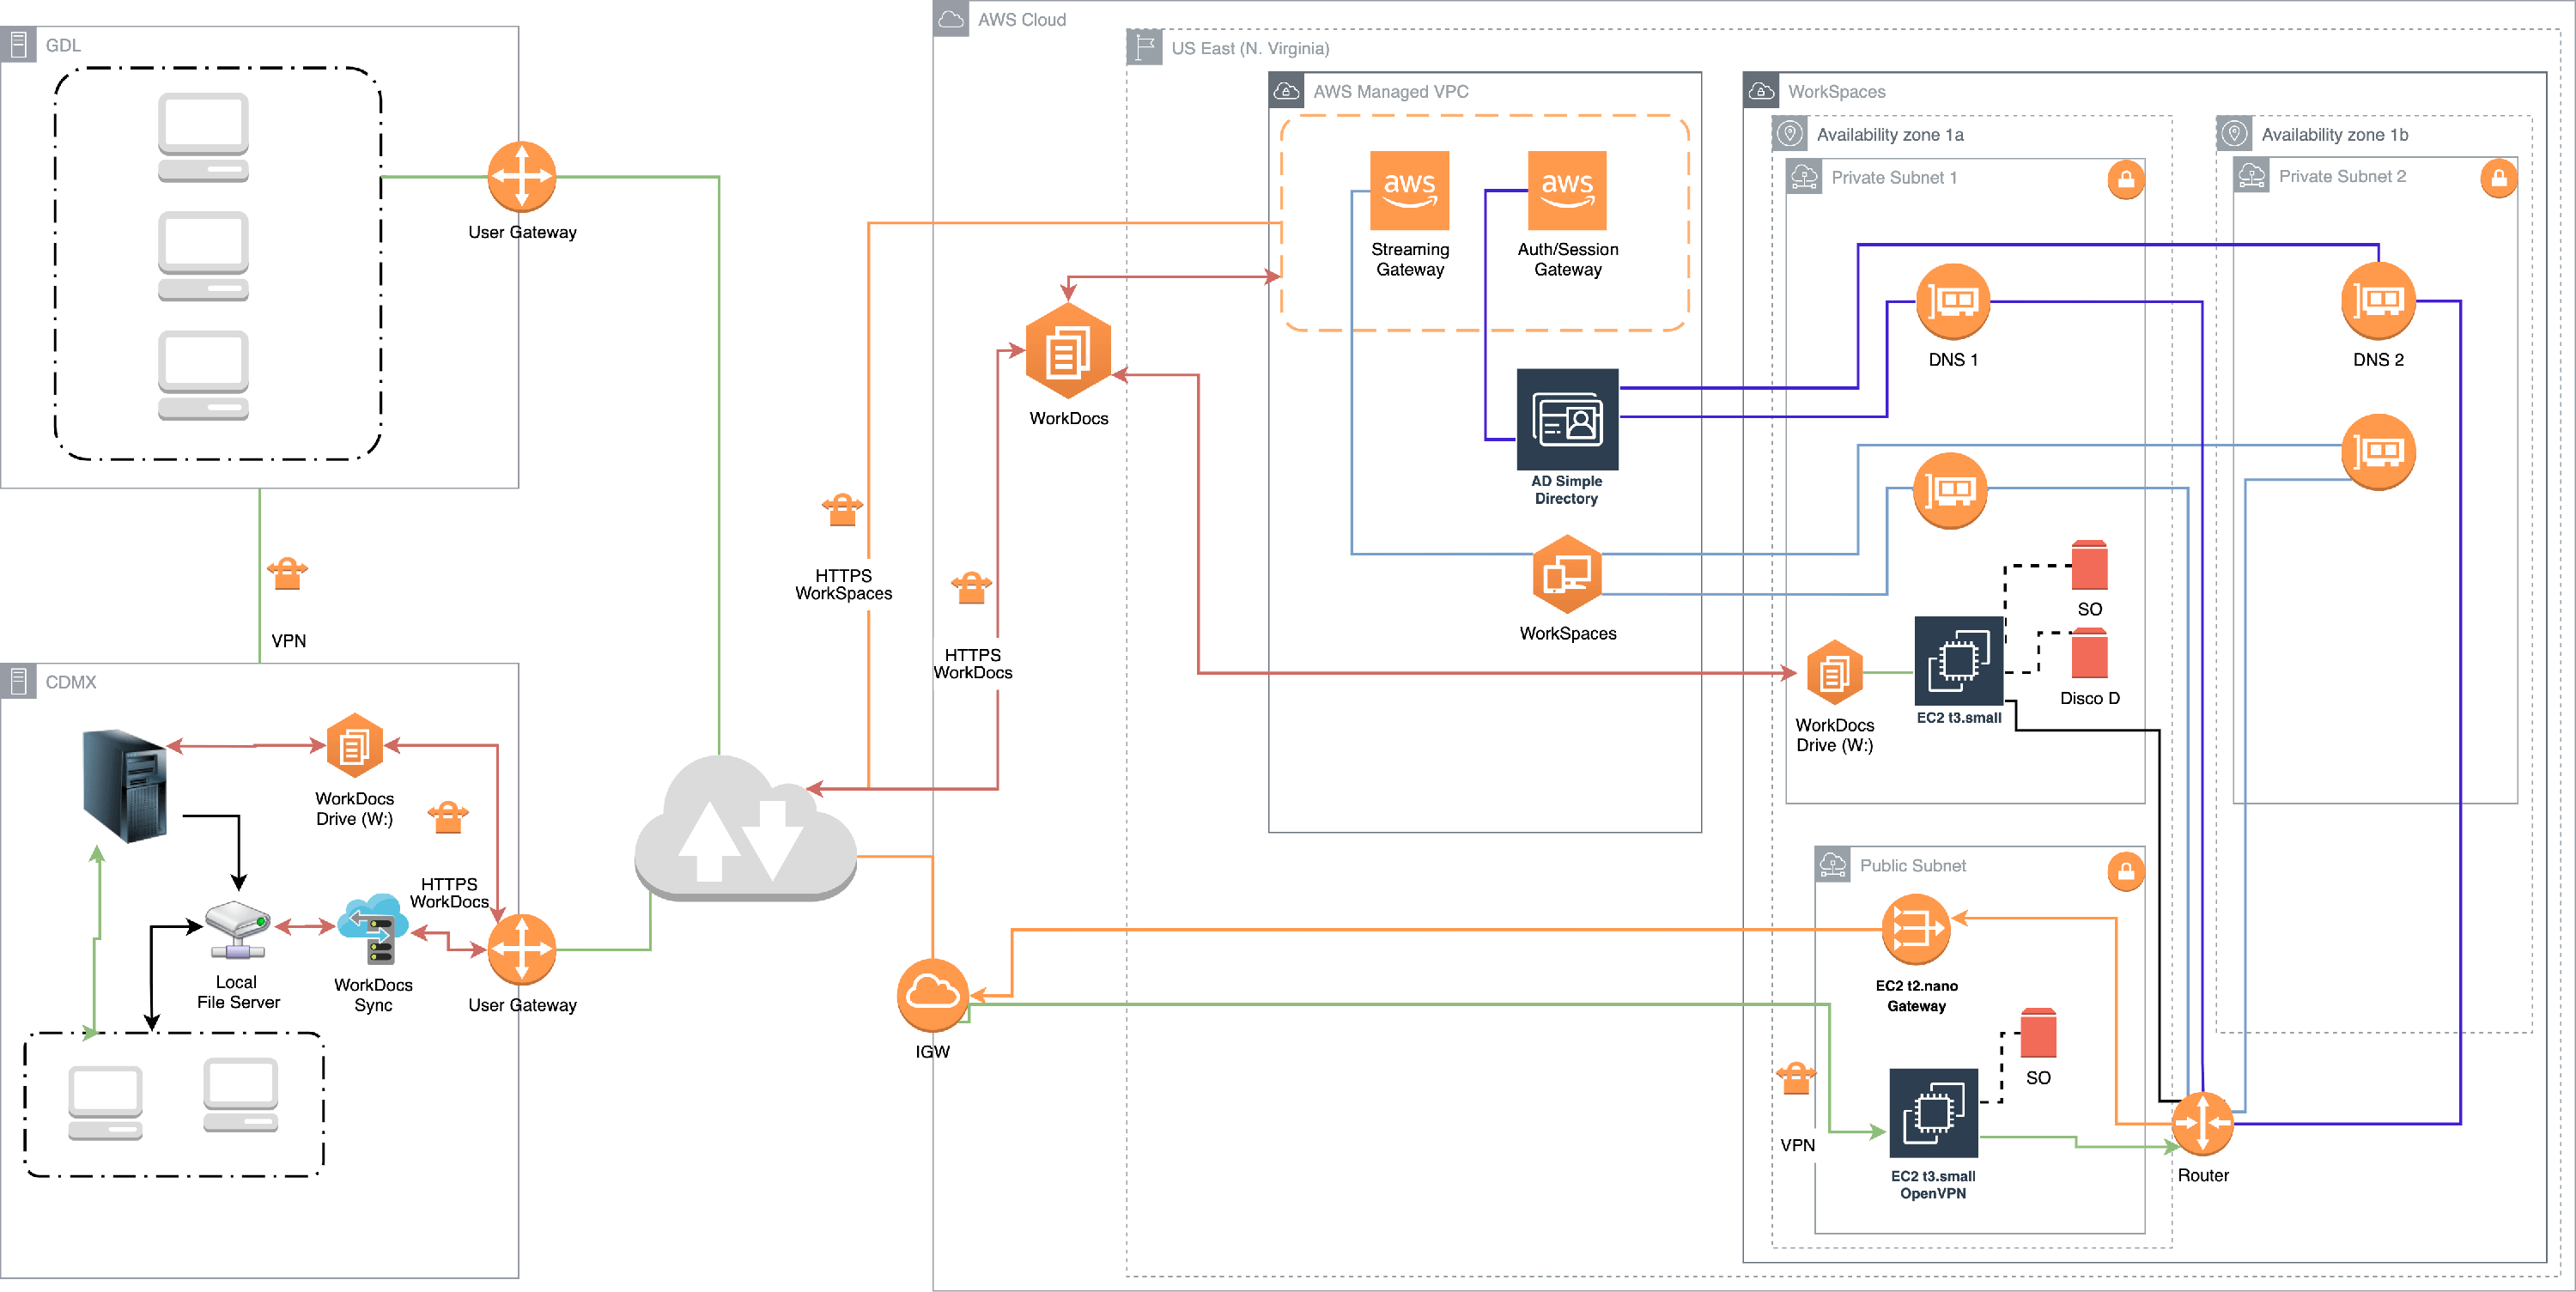Select the 'Private Subnet 2' label
Image resolution: width=2576 pixels, height=1292 pixels.
(2342, 176)
